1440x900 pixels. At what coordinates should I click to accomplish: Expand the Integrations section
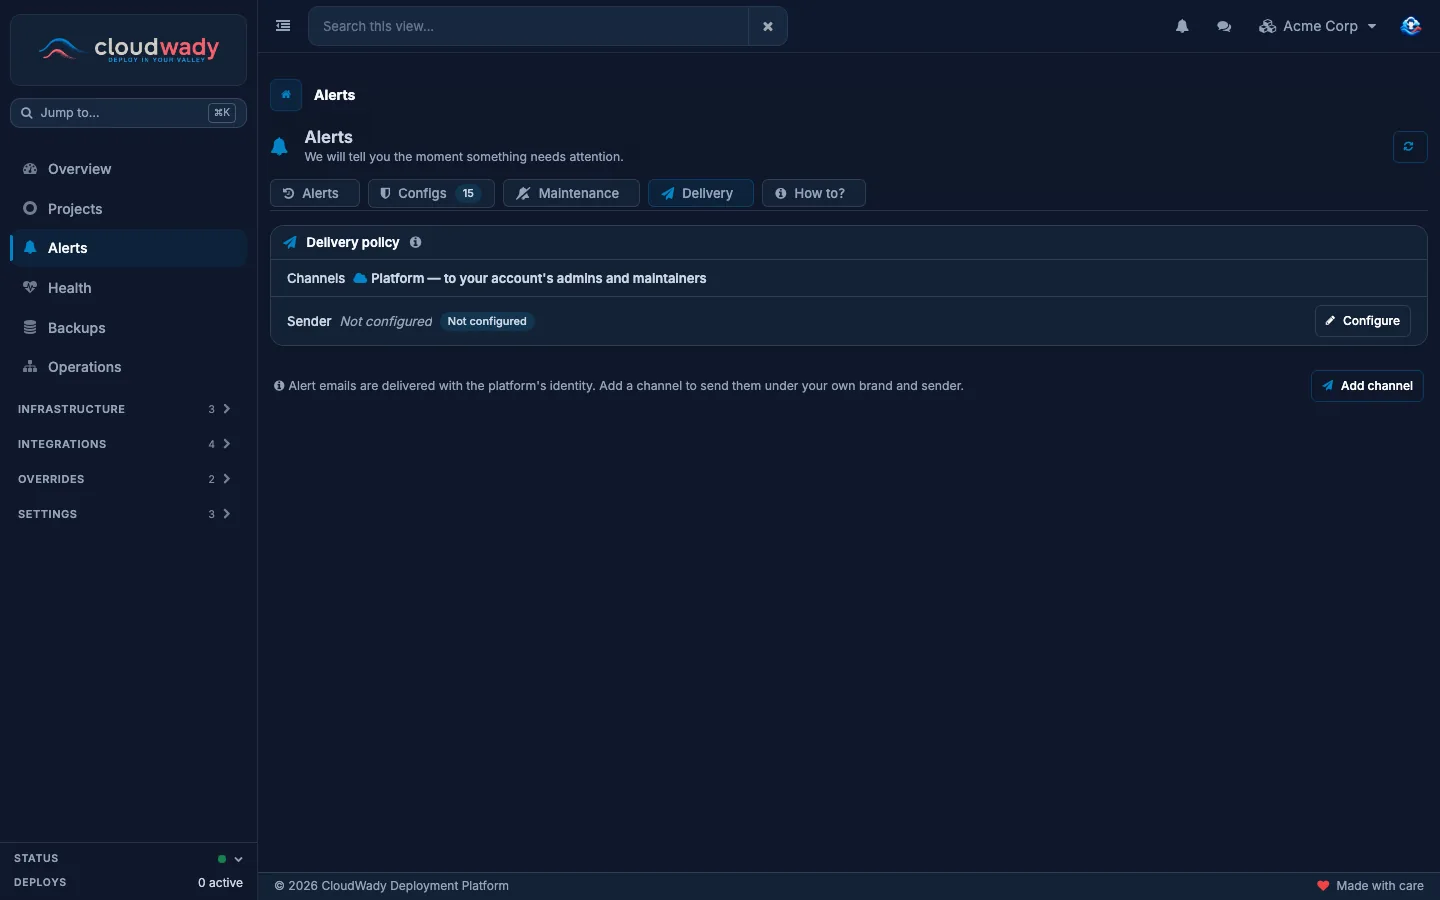125,444
